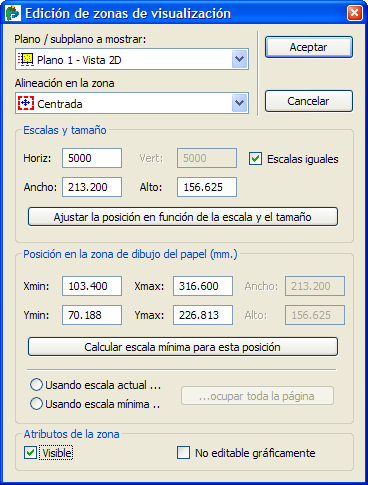The width and height of the screenshot is (368, 485).
Task: Click the disabled Ancho field in Posición group
Action: 315,286
